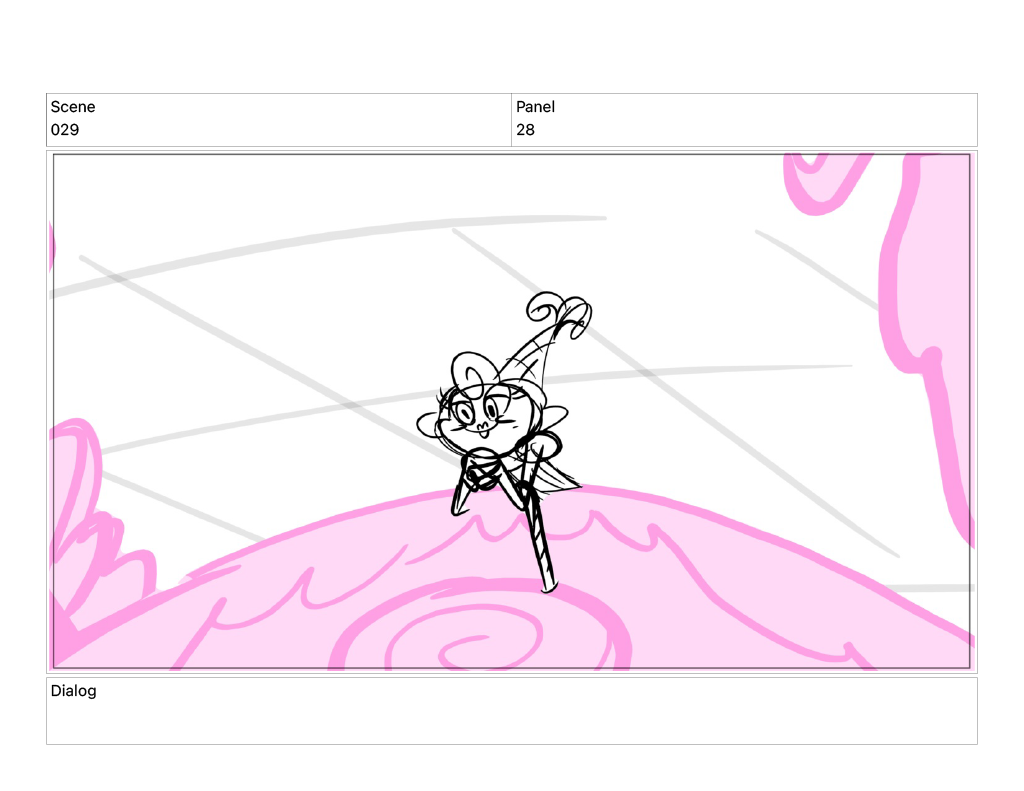
Task: Click the Scene label in header
Action: pyautogui.click(x=73, y=107)
